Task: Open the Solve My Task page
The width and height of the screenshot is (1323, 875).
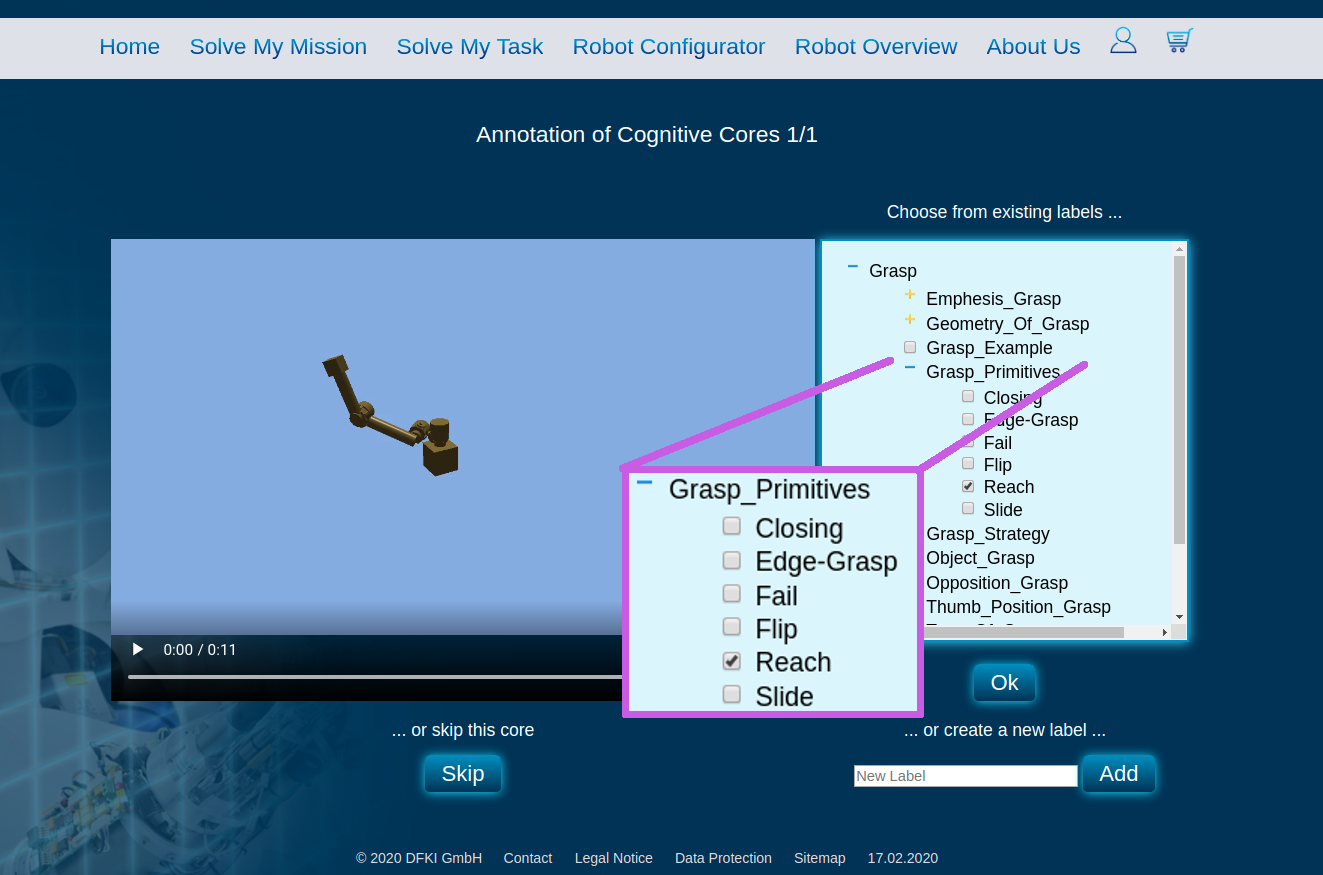Action: (x=470, y=47)
